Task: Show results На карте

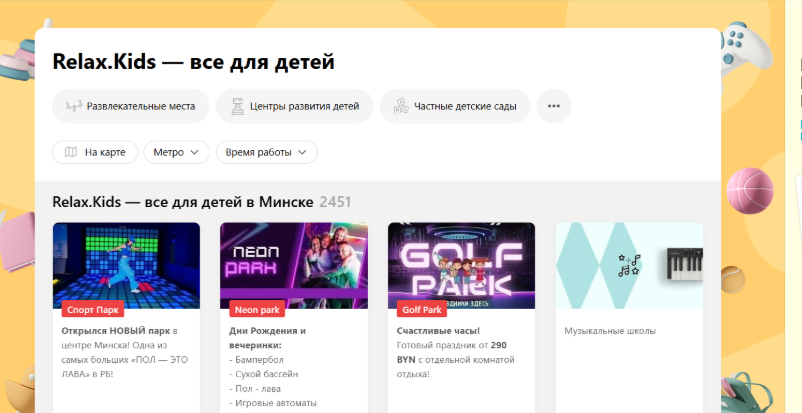Action: 95,152
